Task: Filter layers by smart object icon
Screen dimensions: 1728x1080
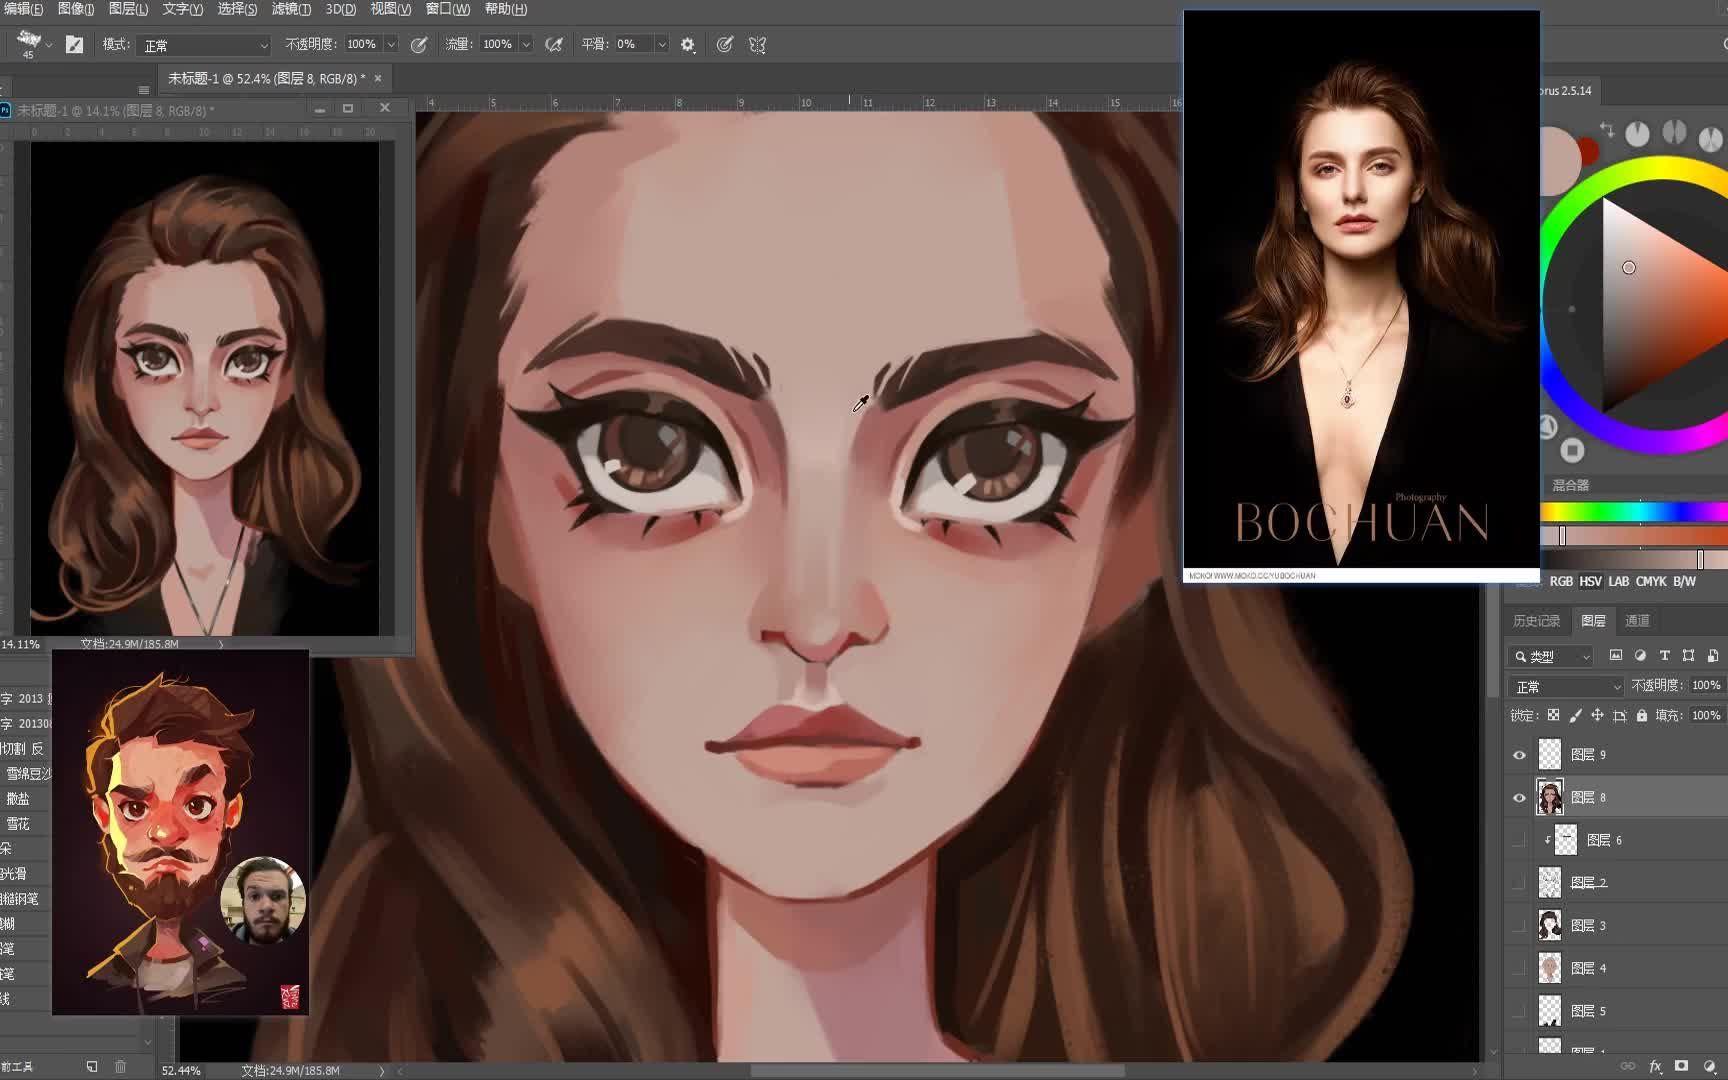Action: 1712,656
